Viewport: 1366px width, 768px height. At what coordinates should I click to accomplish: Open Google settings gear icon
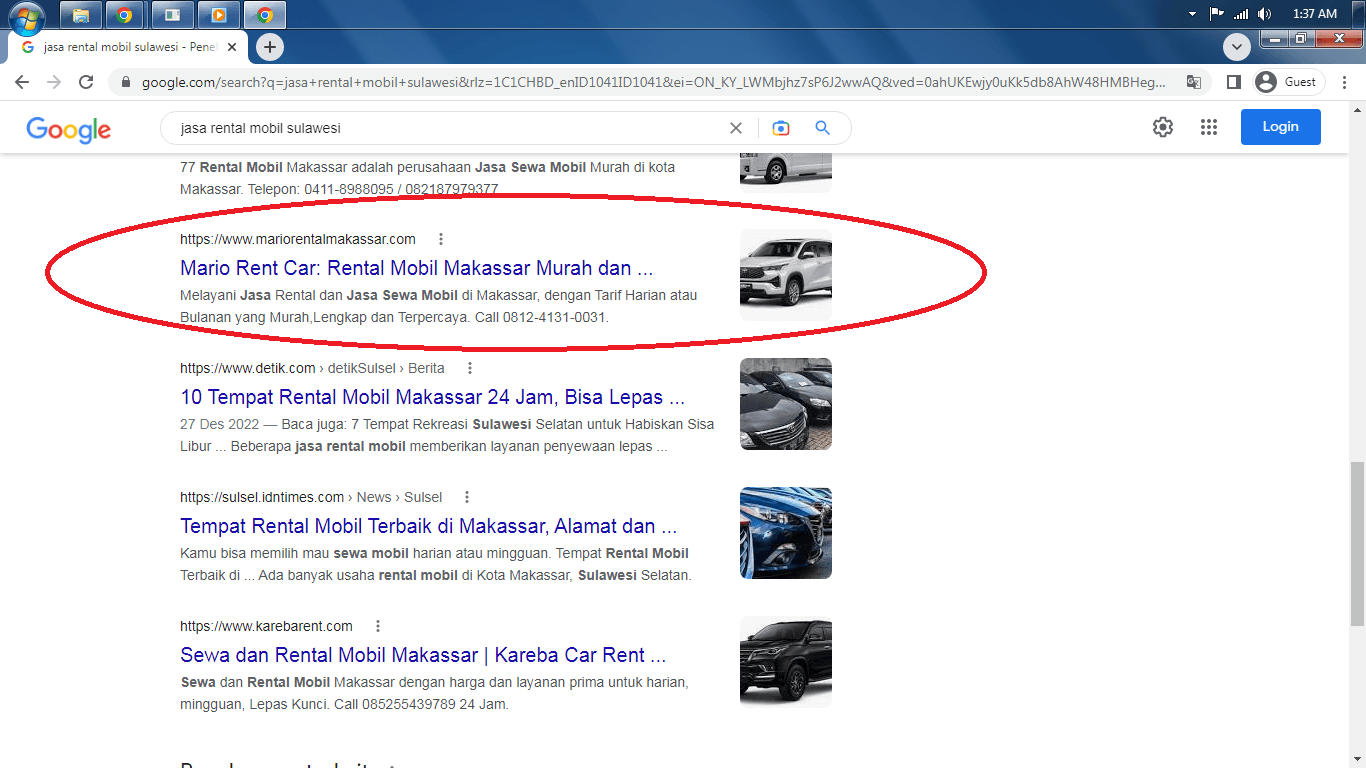click(x=1162, y=127)
